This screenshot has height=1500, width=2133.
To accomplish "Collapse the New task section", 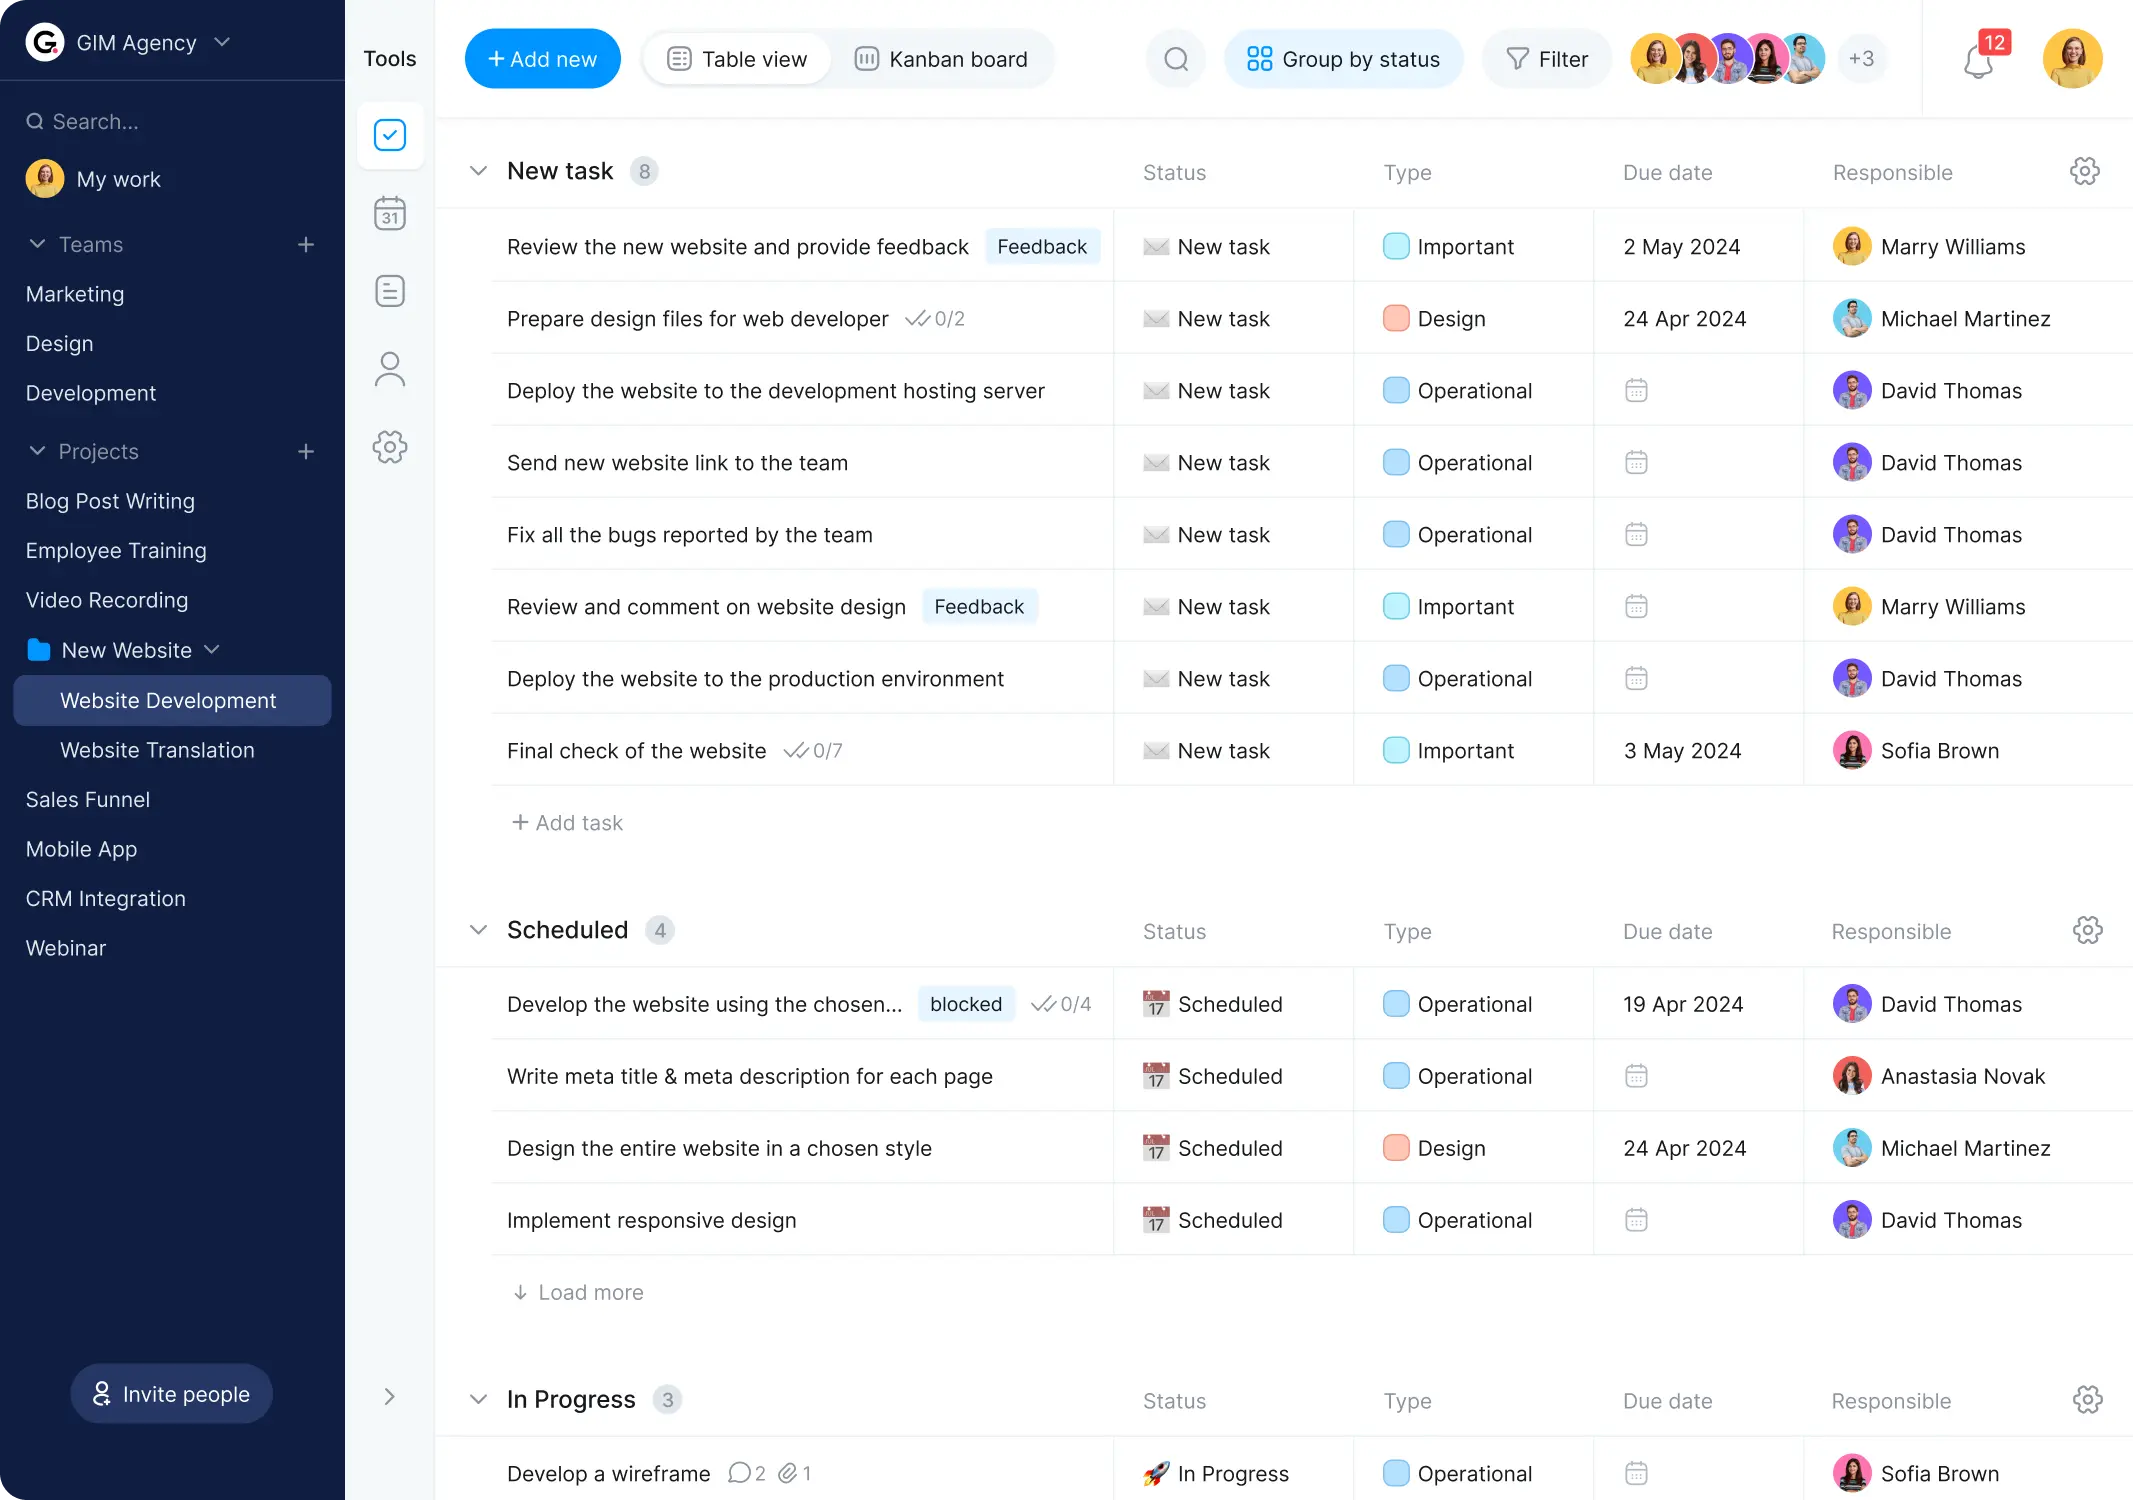I will [477, 170].
